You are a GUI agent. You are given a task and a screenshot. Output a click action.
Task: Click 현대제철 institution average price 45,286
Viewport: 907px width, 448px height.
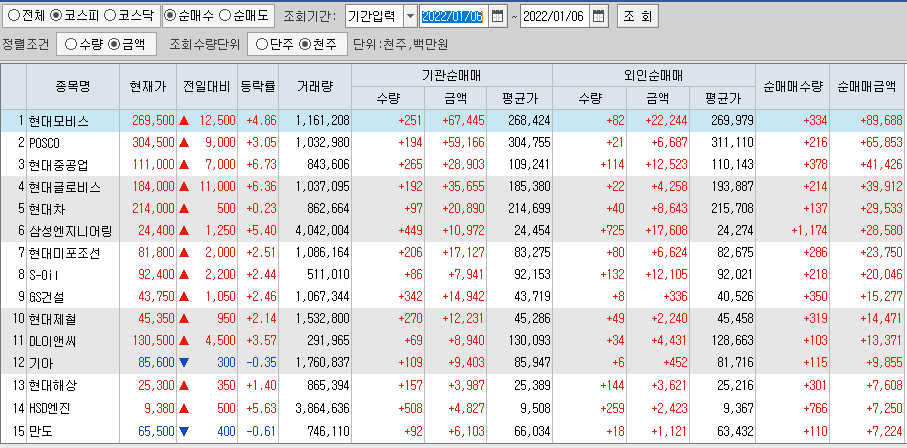click(531, 320)
